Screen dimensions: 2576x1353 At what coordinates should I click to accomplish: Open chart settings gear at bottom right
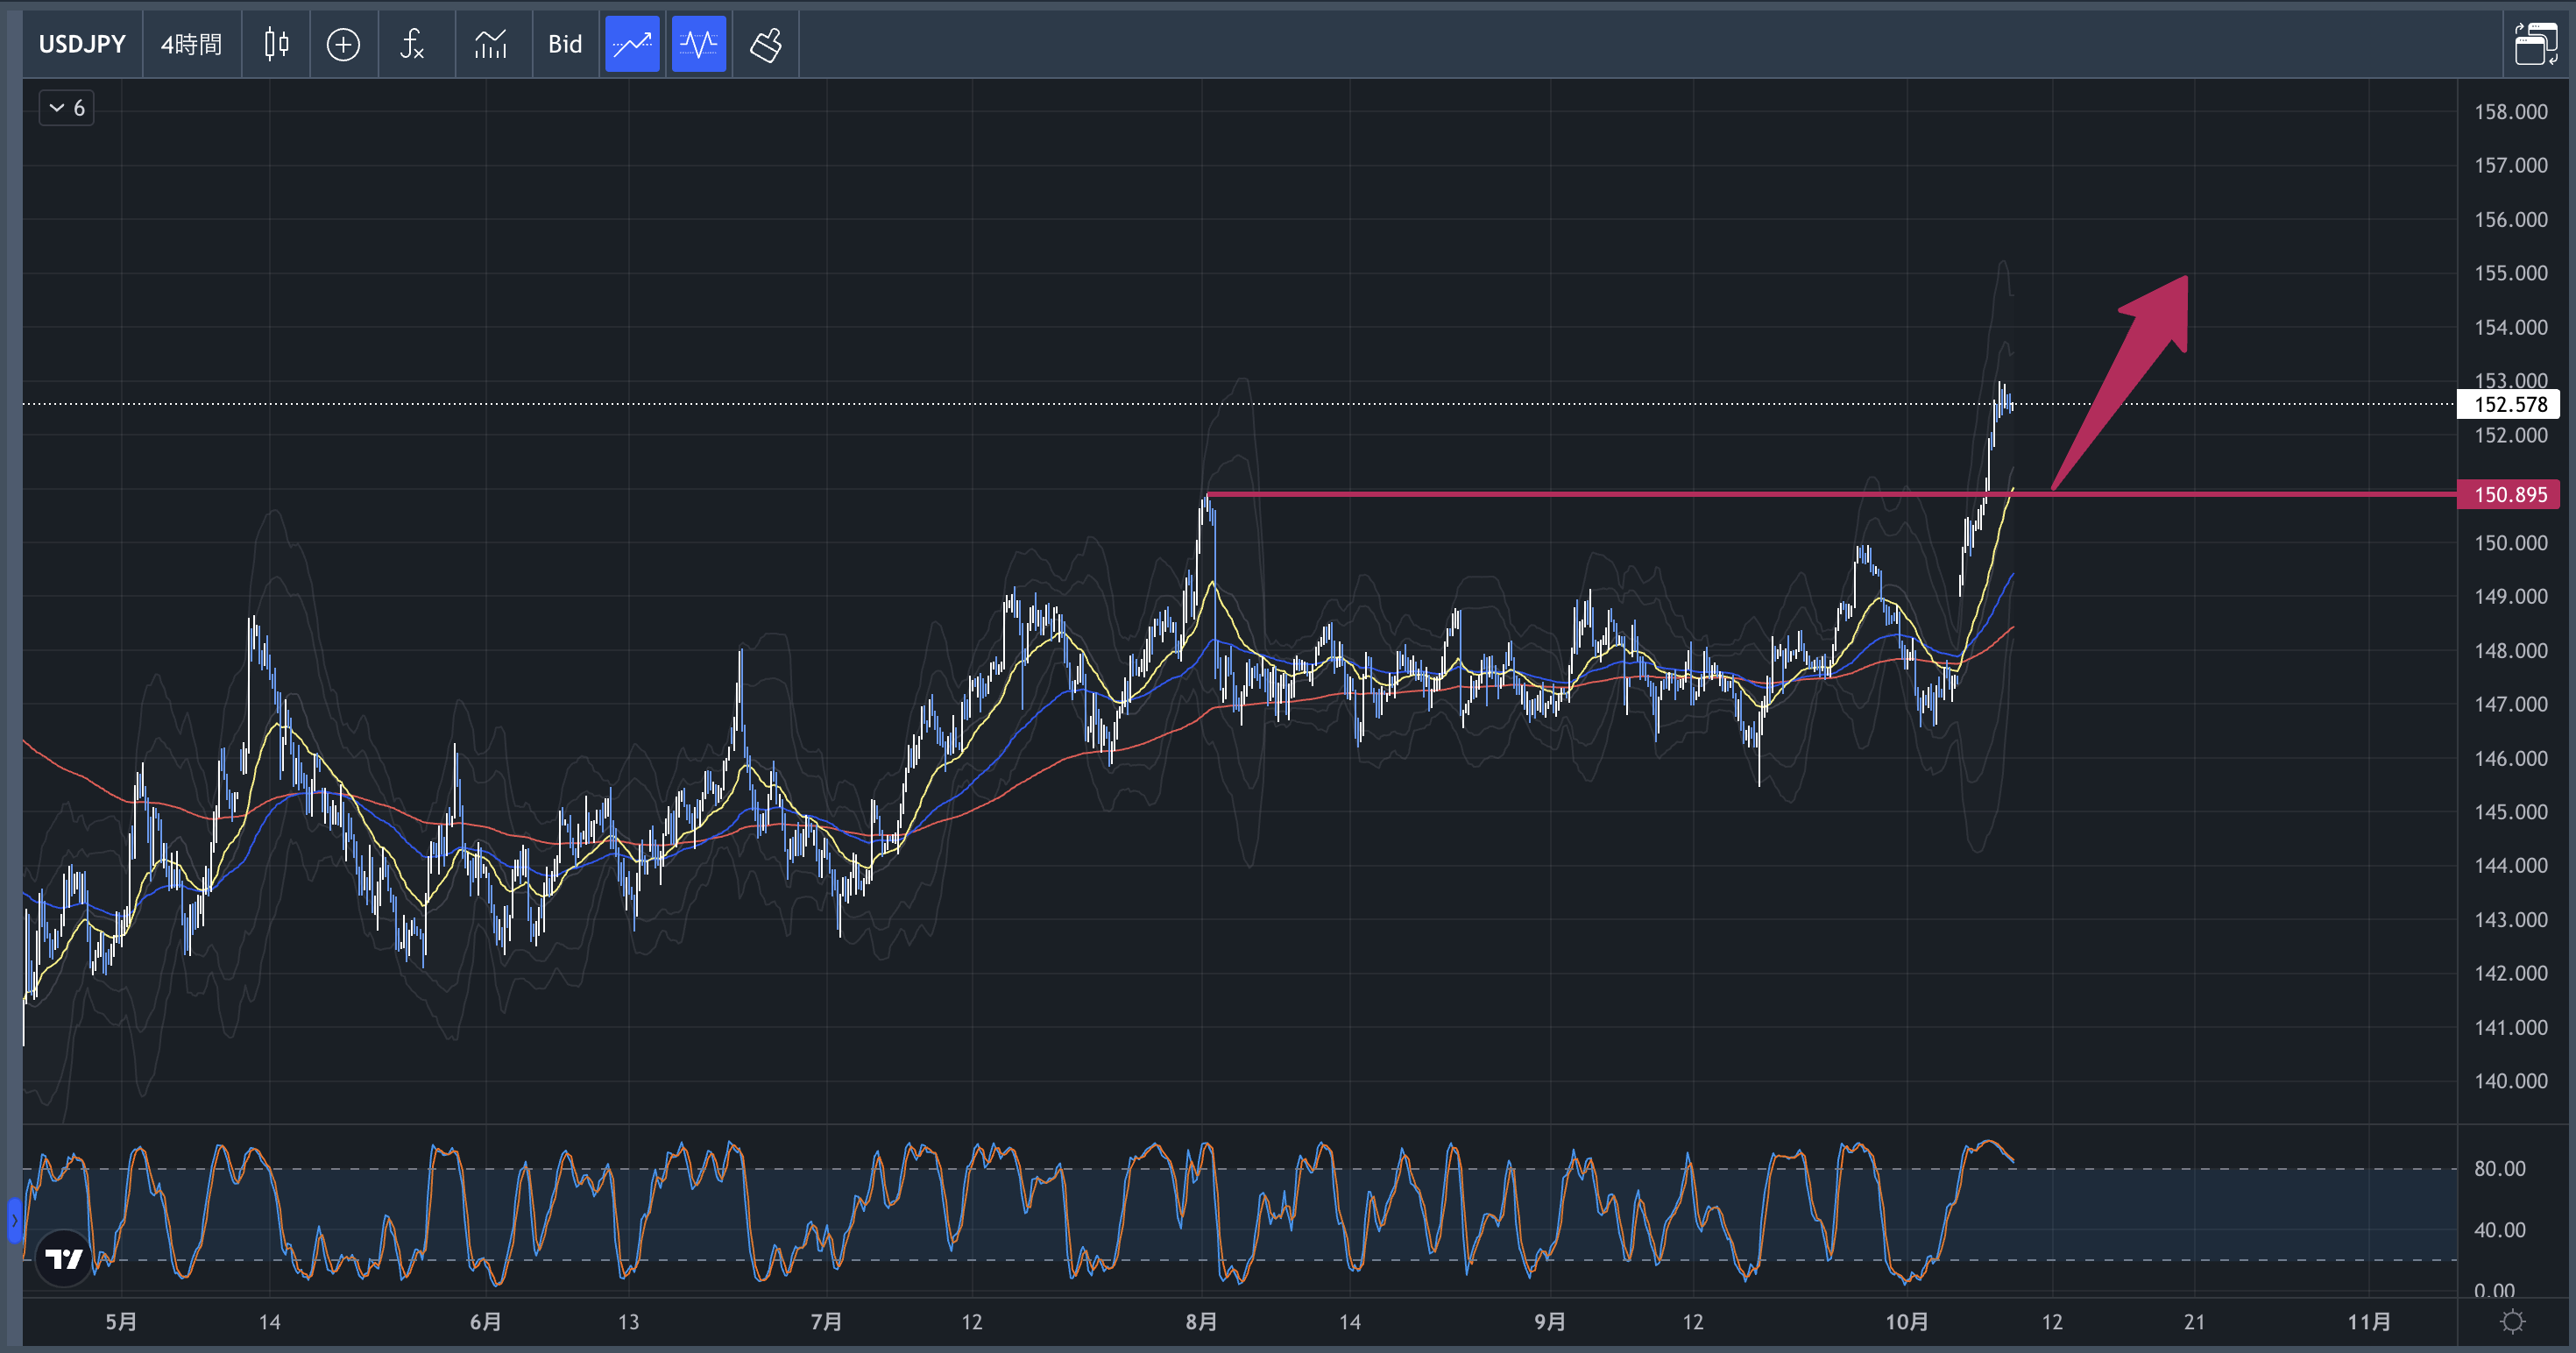pyautogui.click(x=2512, y=1322)
